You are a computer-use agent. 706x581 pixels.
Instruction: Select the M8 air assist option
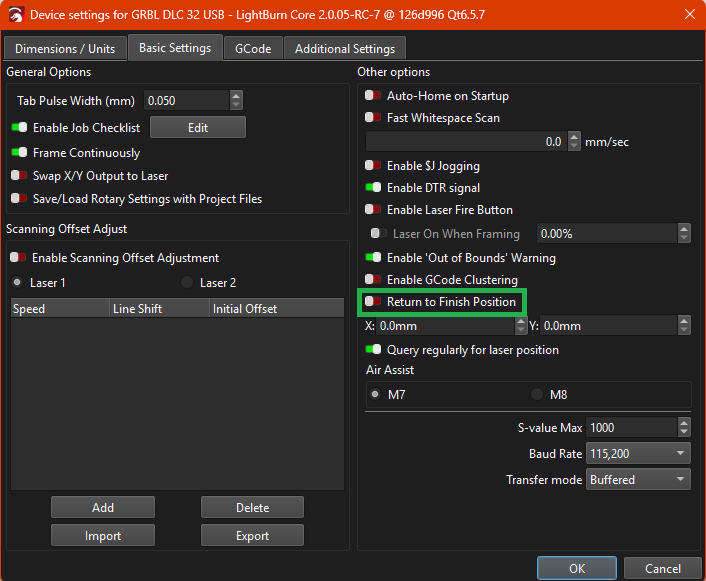click(x=537, y=394)
